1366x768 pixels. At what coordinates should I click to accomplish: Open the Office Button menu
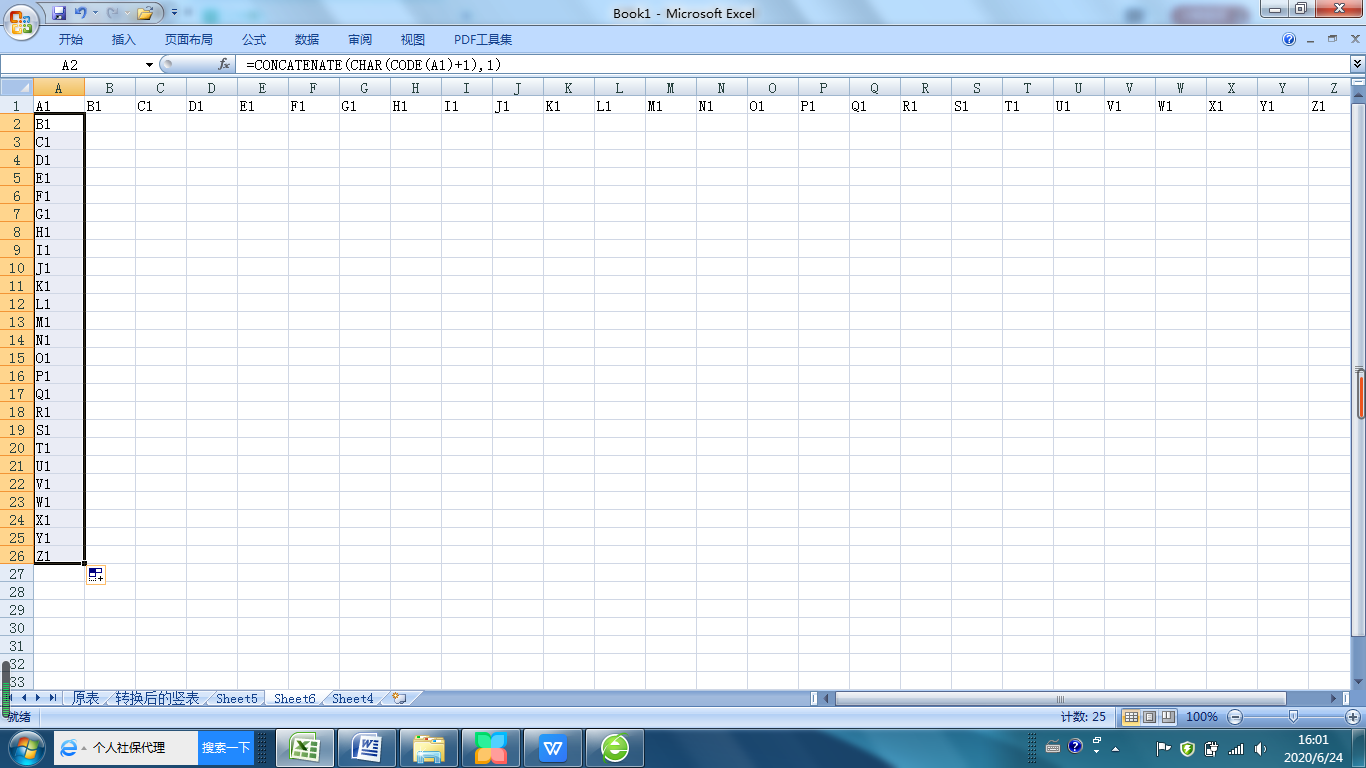click(20, 19)
